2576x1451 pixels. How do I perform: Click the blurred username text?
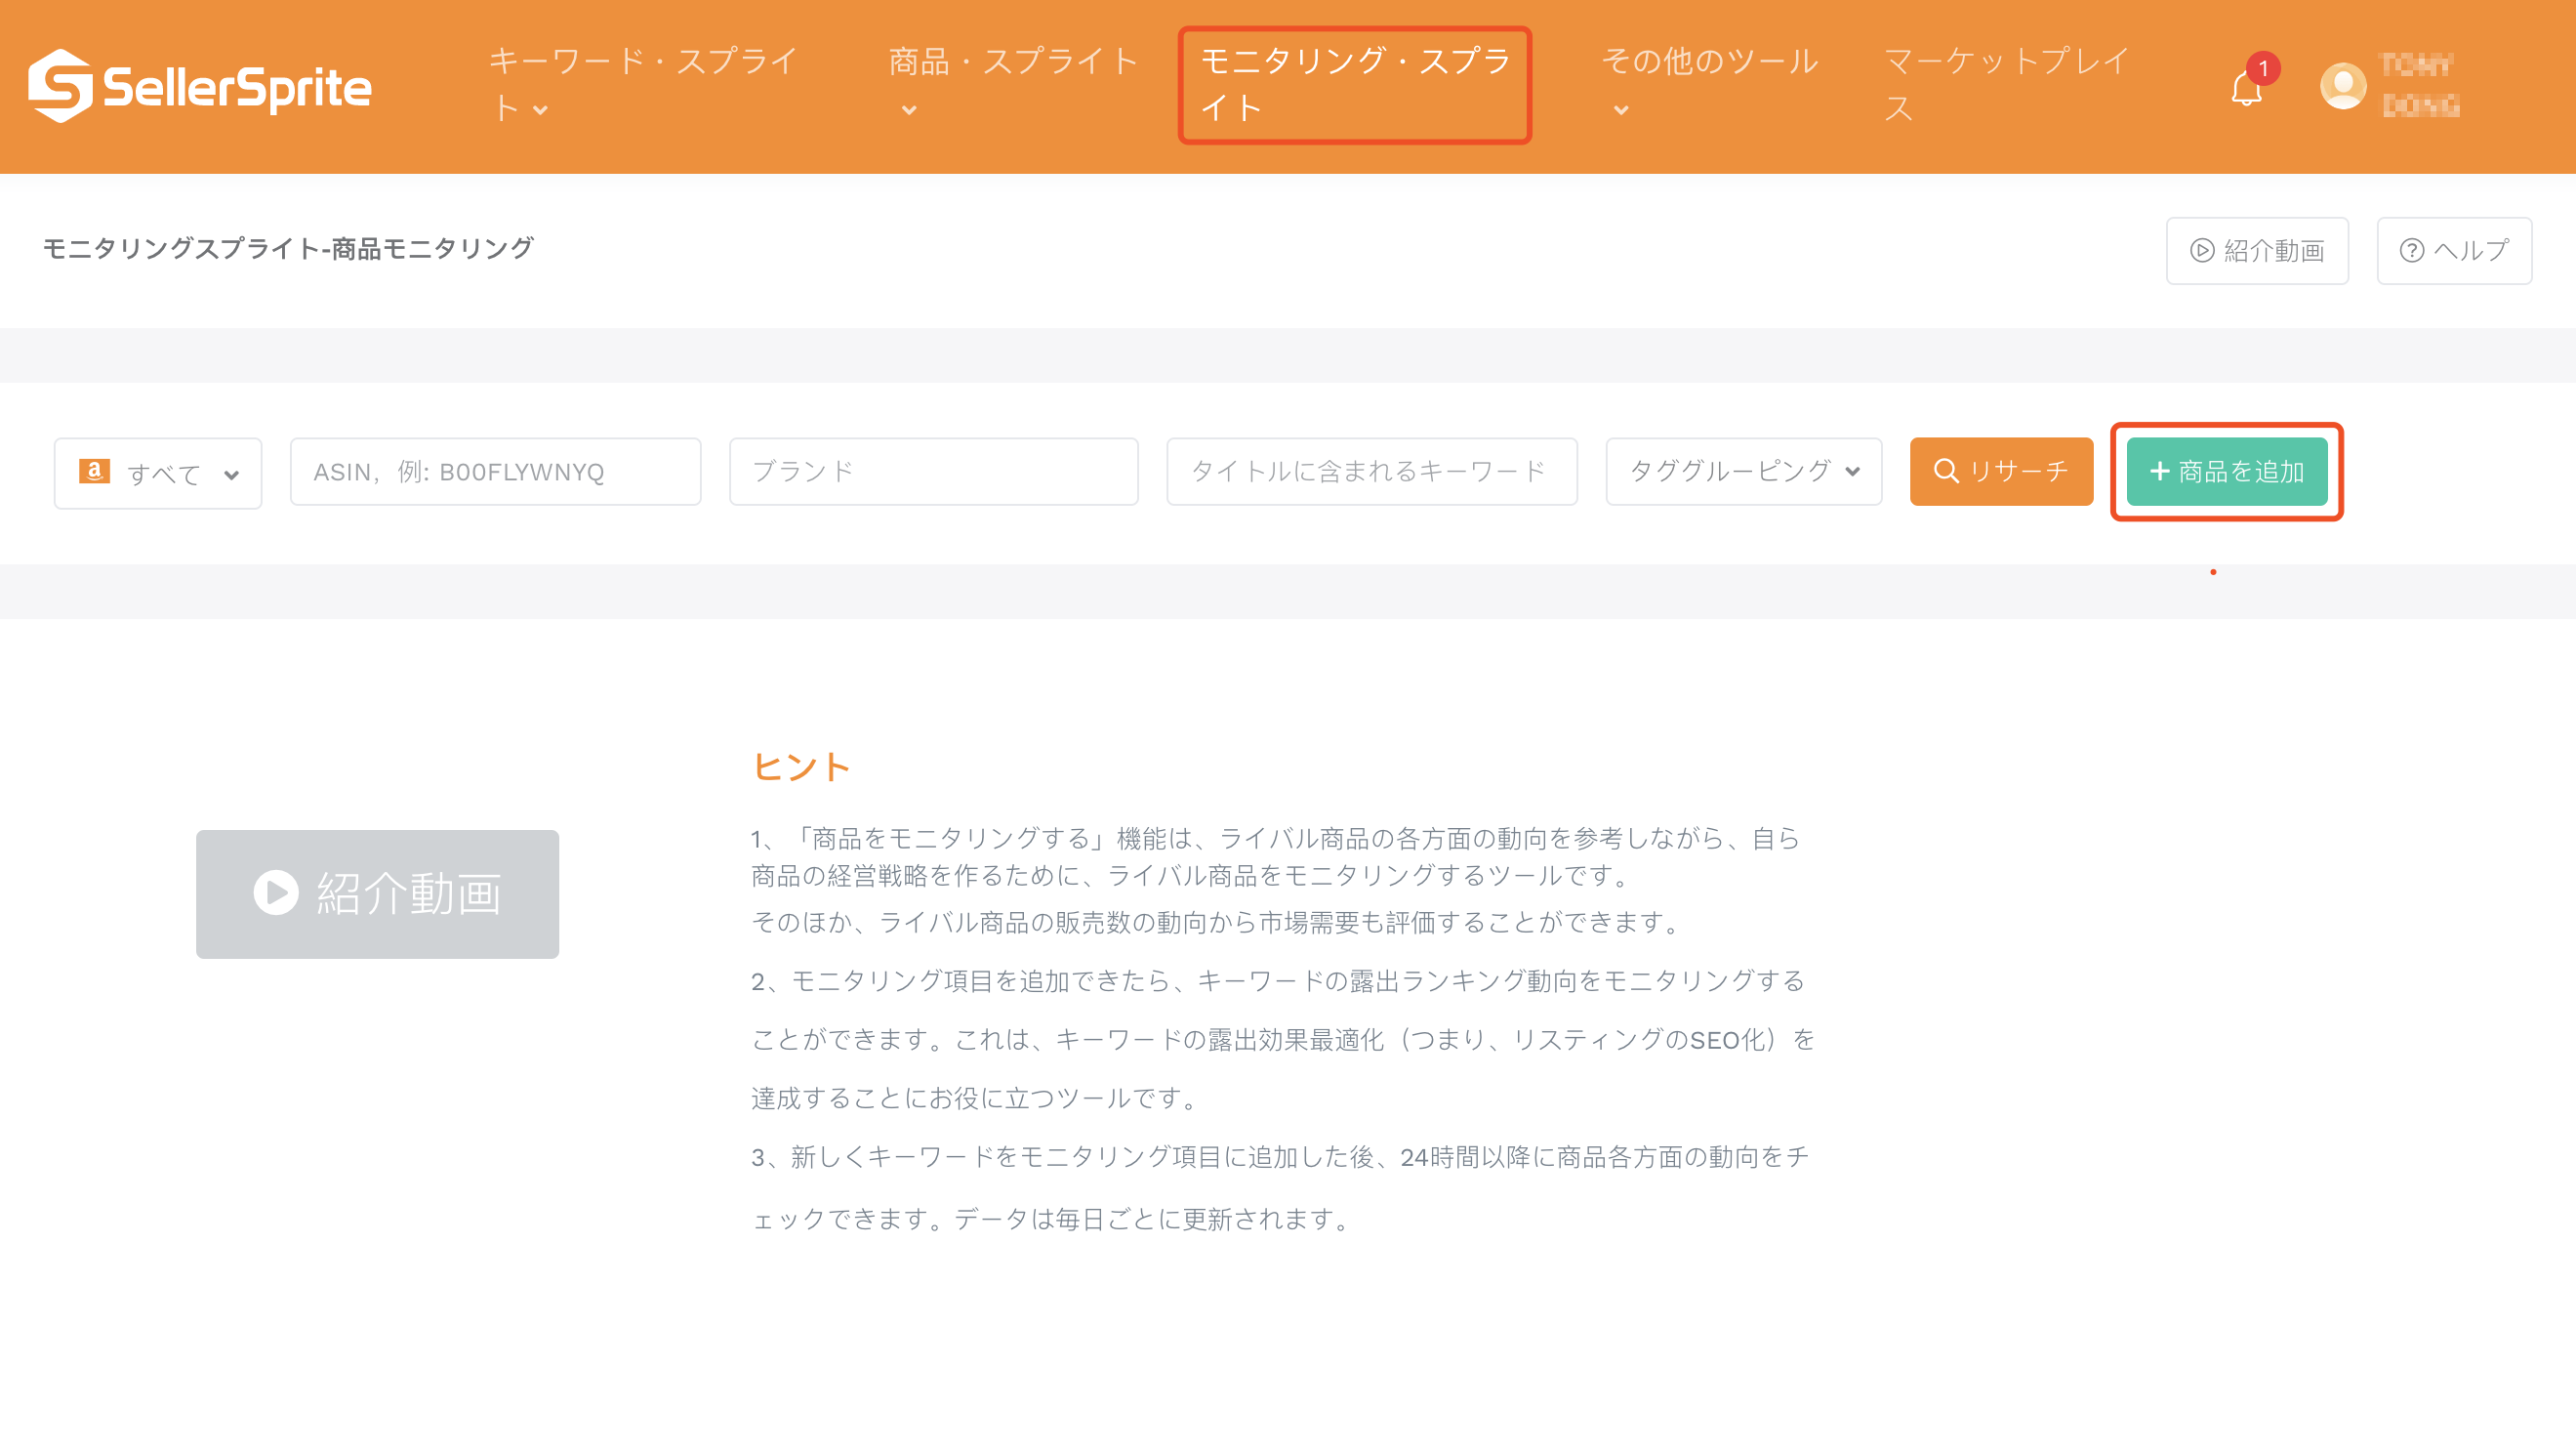click(x=2419, y=86)
